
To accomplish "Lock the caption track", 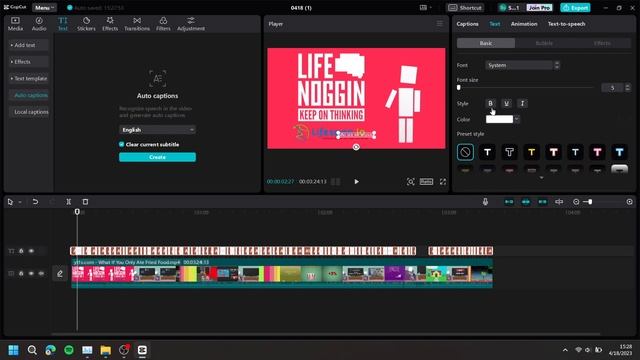I will (21, 251).
